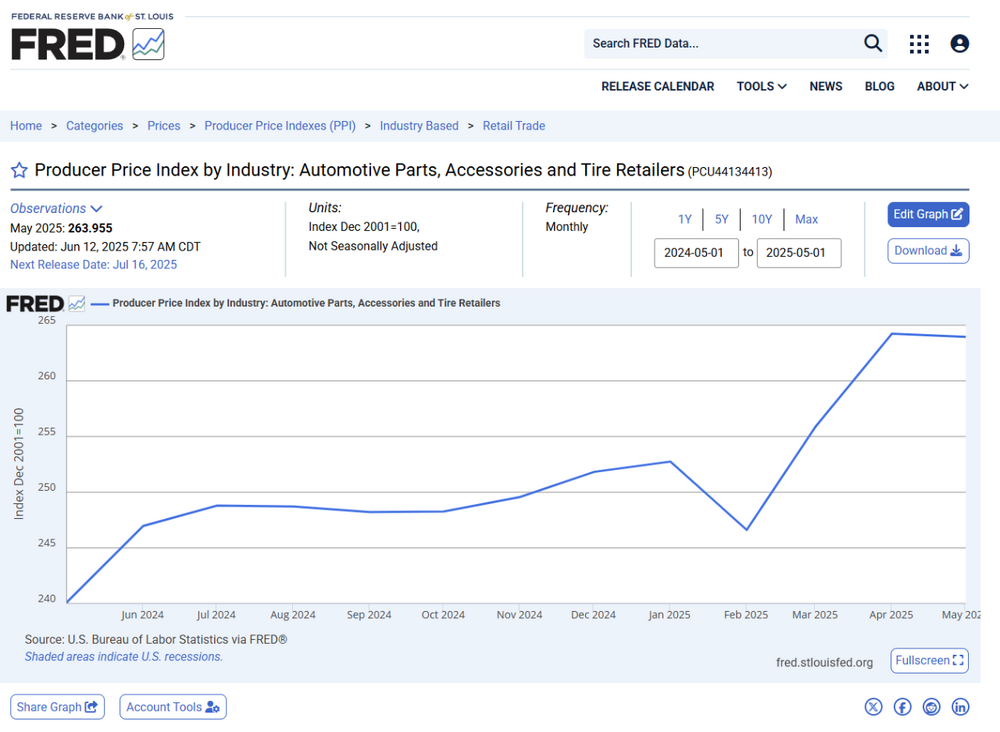
Task: Share the graph on Facebook
Action: 903,707
